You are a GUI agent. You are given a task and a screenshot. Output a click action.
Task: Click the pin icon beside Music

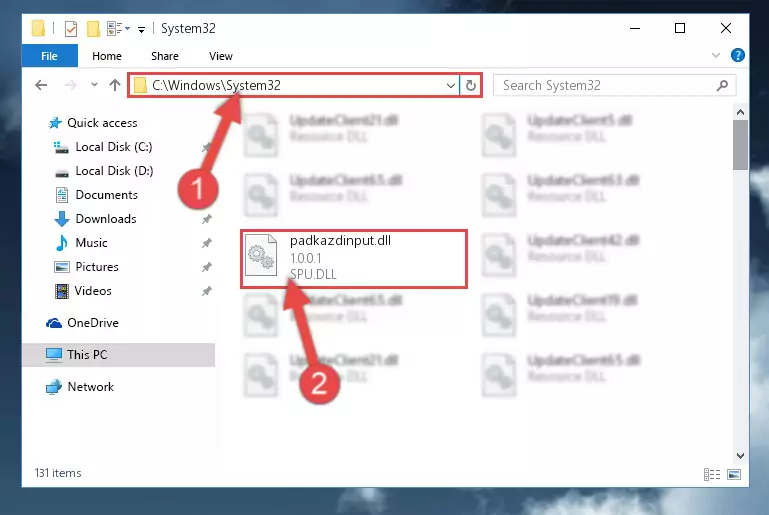click(x=206, y=243)
